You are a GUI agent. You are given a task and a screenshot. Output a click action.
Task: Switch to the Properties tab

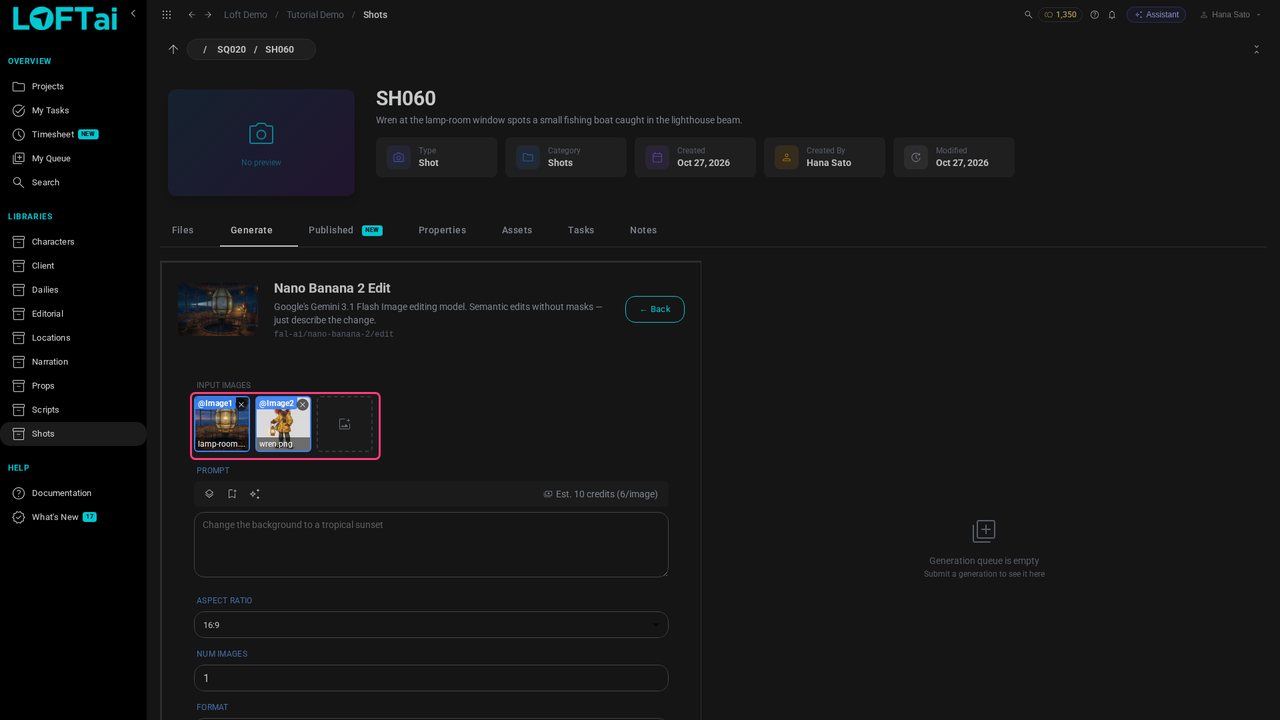point(442,230)
